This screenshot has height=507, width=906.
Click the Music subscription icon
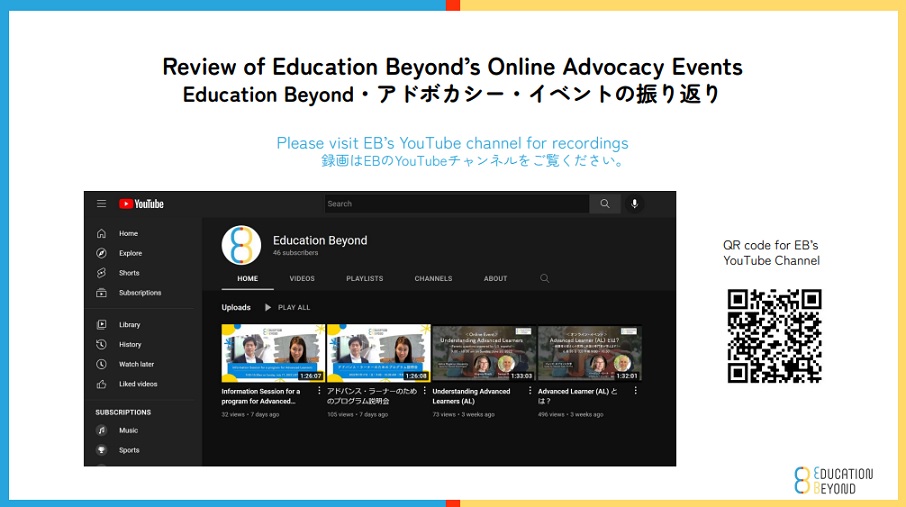(101, 431)
